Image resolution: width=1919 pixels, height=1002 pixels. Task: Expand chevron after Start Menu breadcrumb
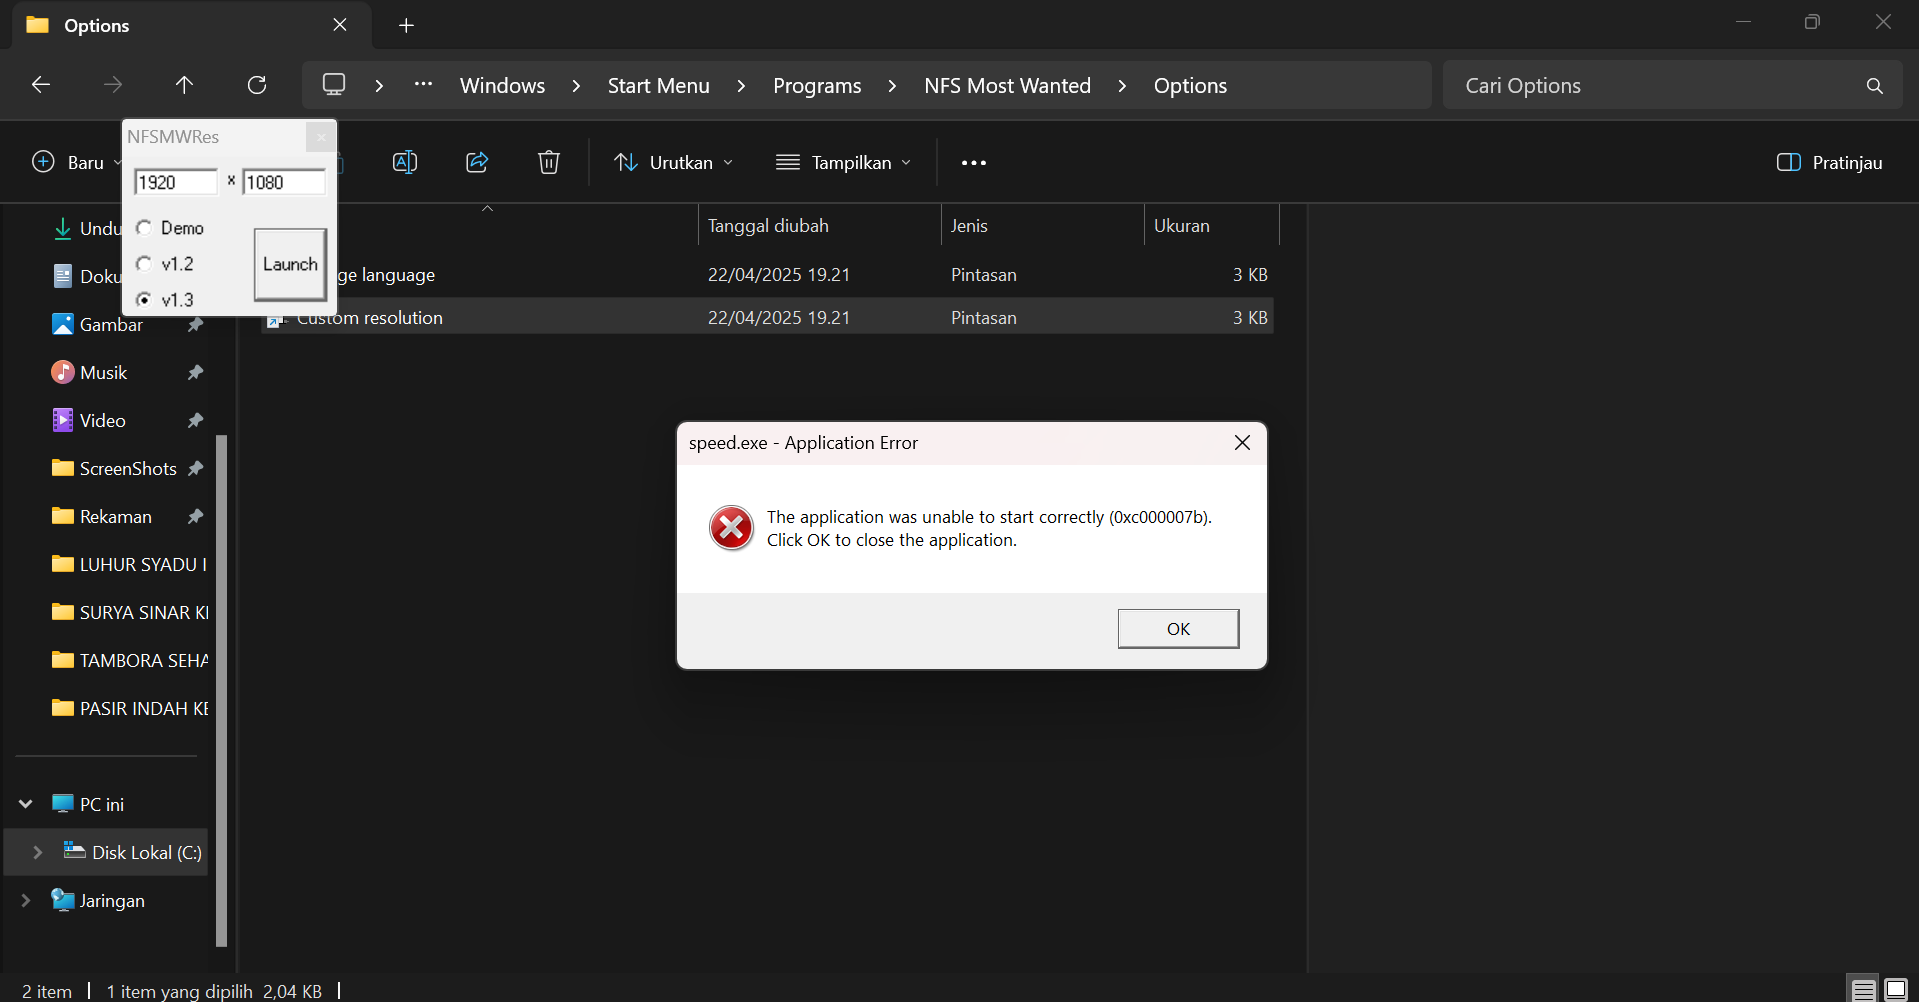tap(741, 86)
